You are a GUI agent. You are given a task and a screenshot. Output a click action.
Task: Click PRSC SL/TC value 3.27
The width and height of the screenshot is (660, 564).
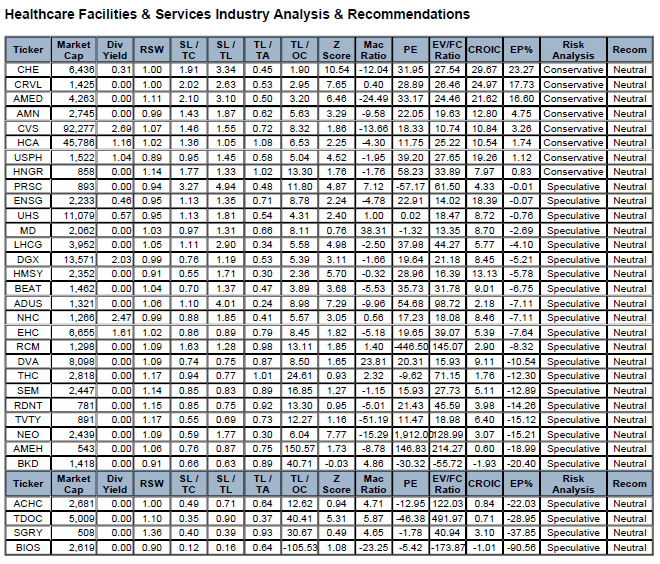pos(189,186)
